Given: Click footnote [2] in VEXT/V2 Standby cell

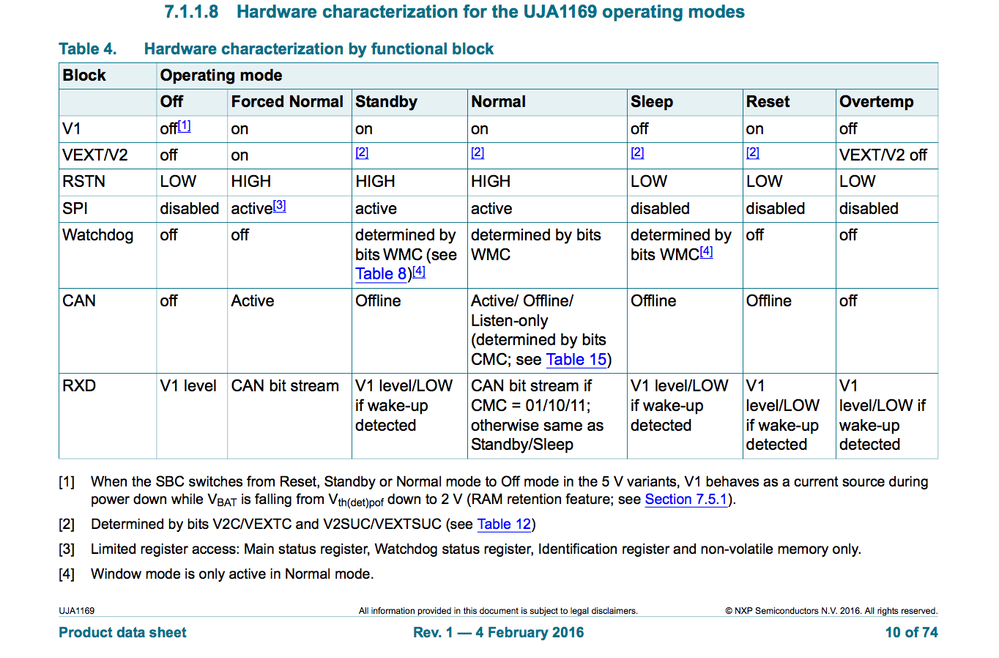Looking at the screenshot, I should (x=362, y=152).
